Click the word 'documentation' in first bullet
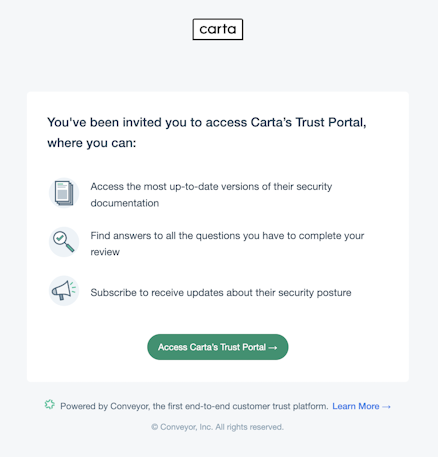Screen dimensions: 438x457 pyautogui.click(x=125, y=203)
